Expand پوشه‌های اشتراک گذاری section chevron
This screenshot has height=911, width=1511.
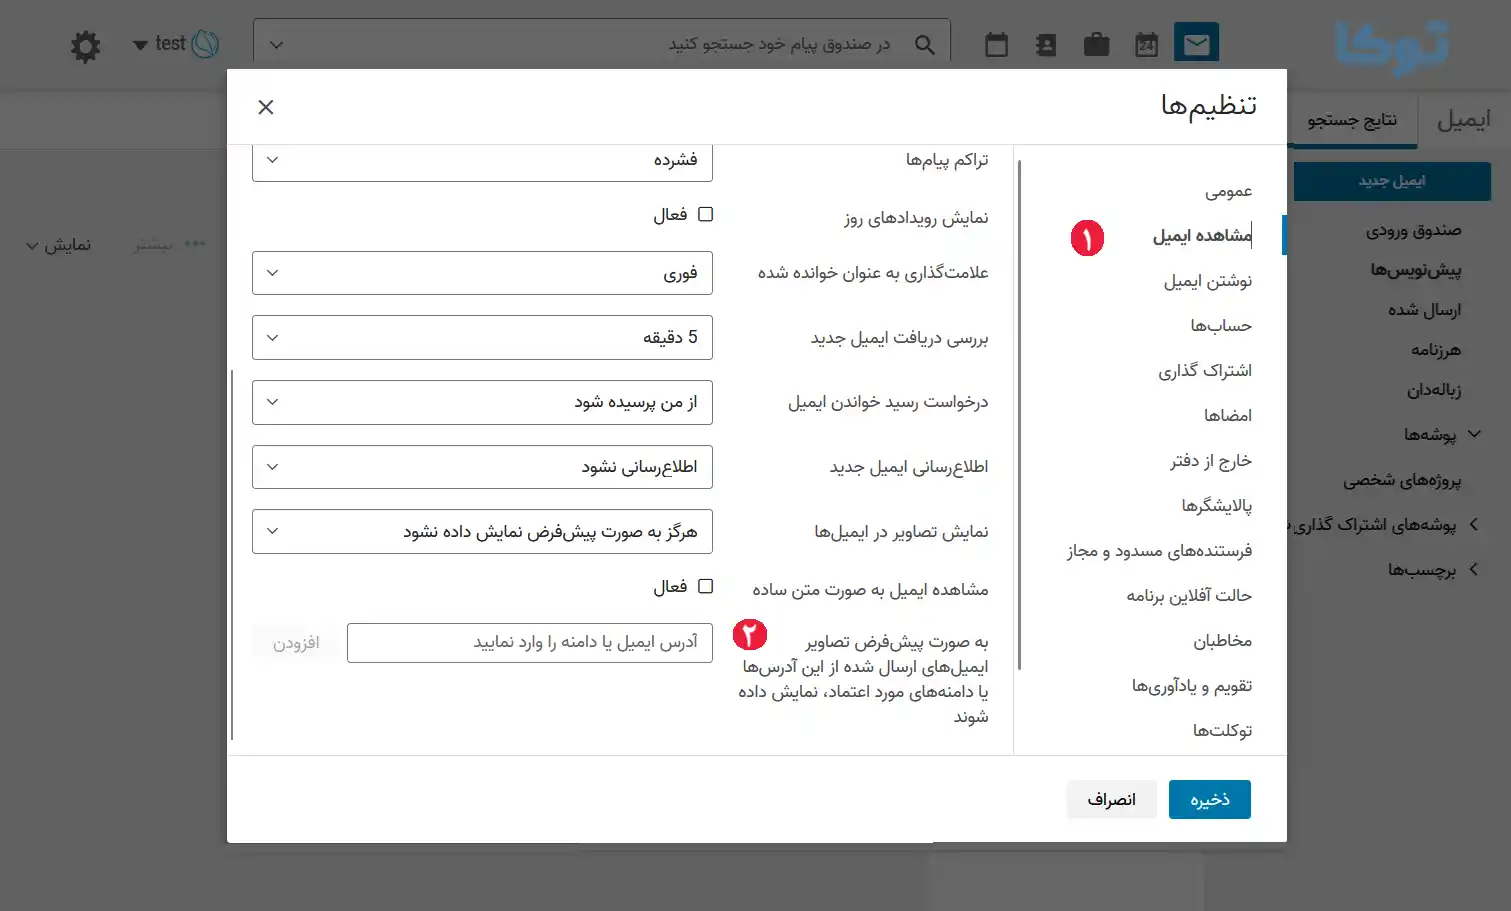point(1474,525)
